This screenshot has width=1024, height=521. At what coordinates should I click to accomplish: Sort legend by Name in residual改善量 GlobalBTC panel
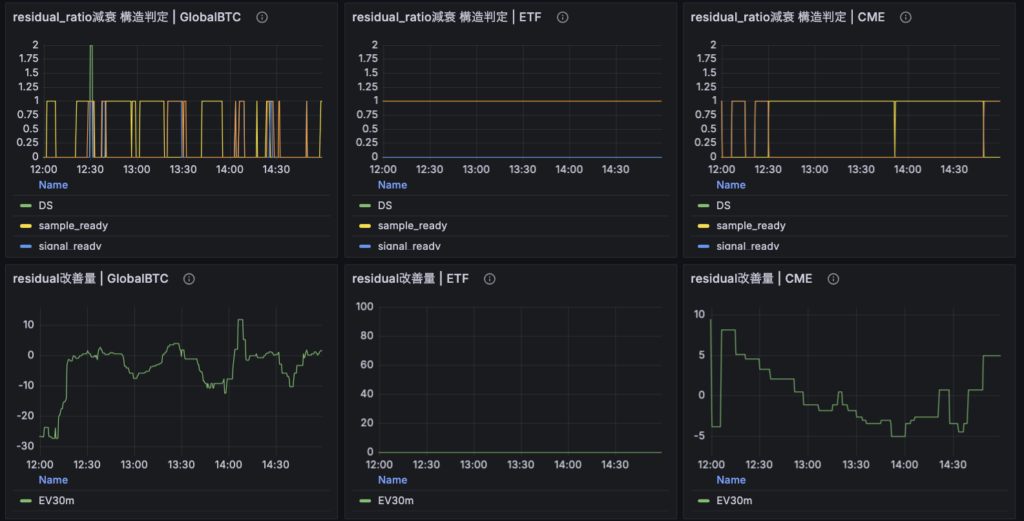[53, 480]
